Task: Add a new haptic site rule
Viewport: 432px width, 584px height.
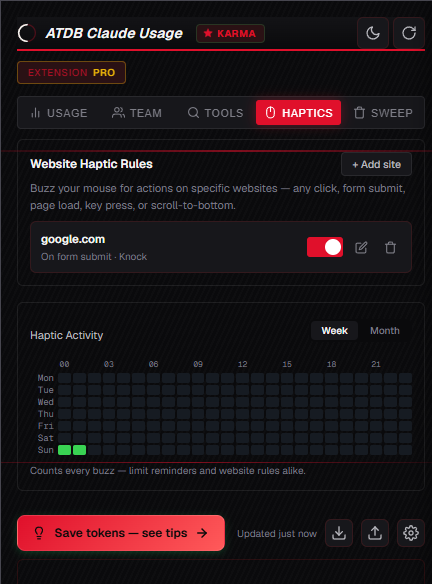Action: point(377,164)
